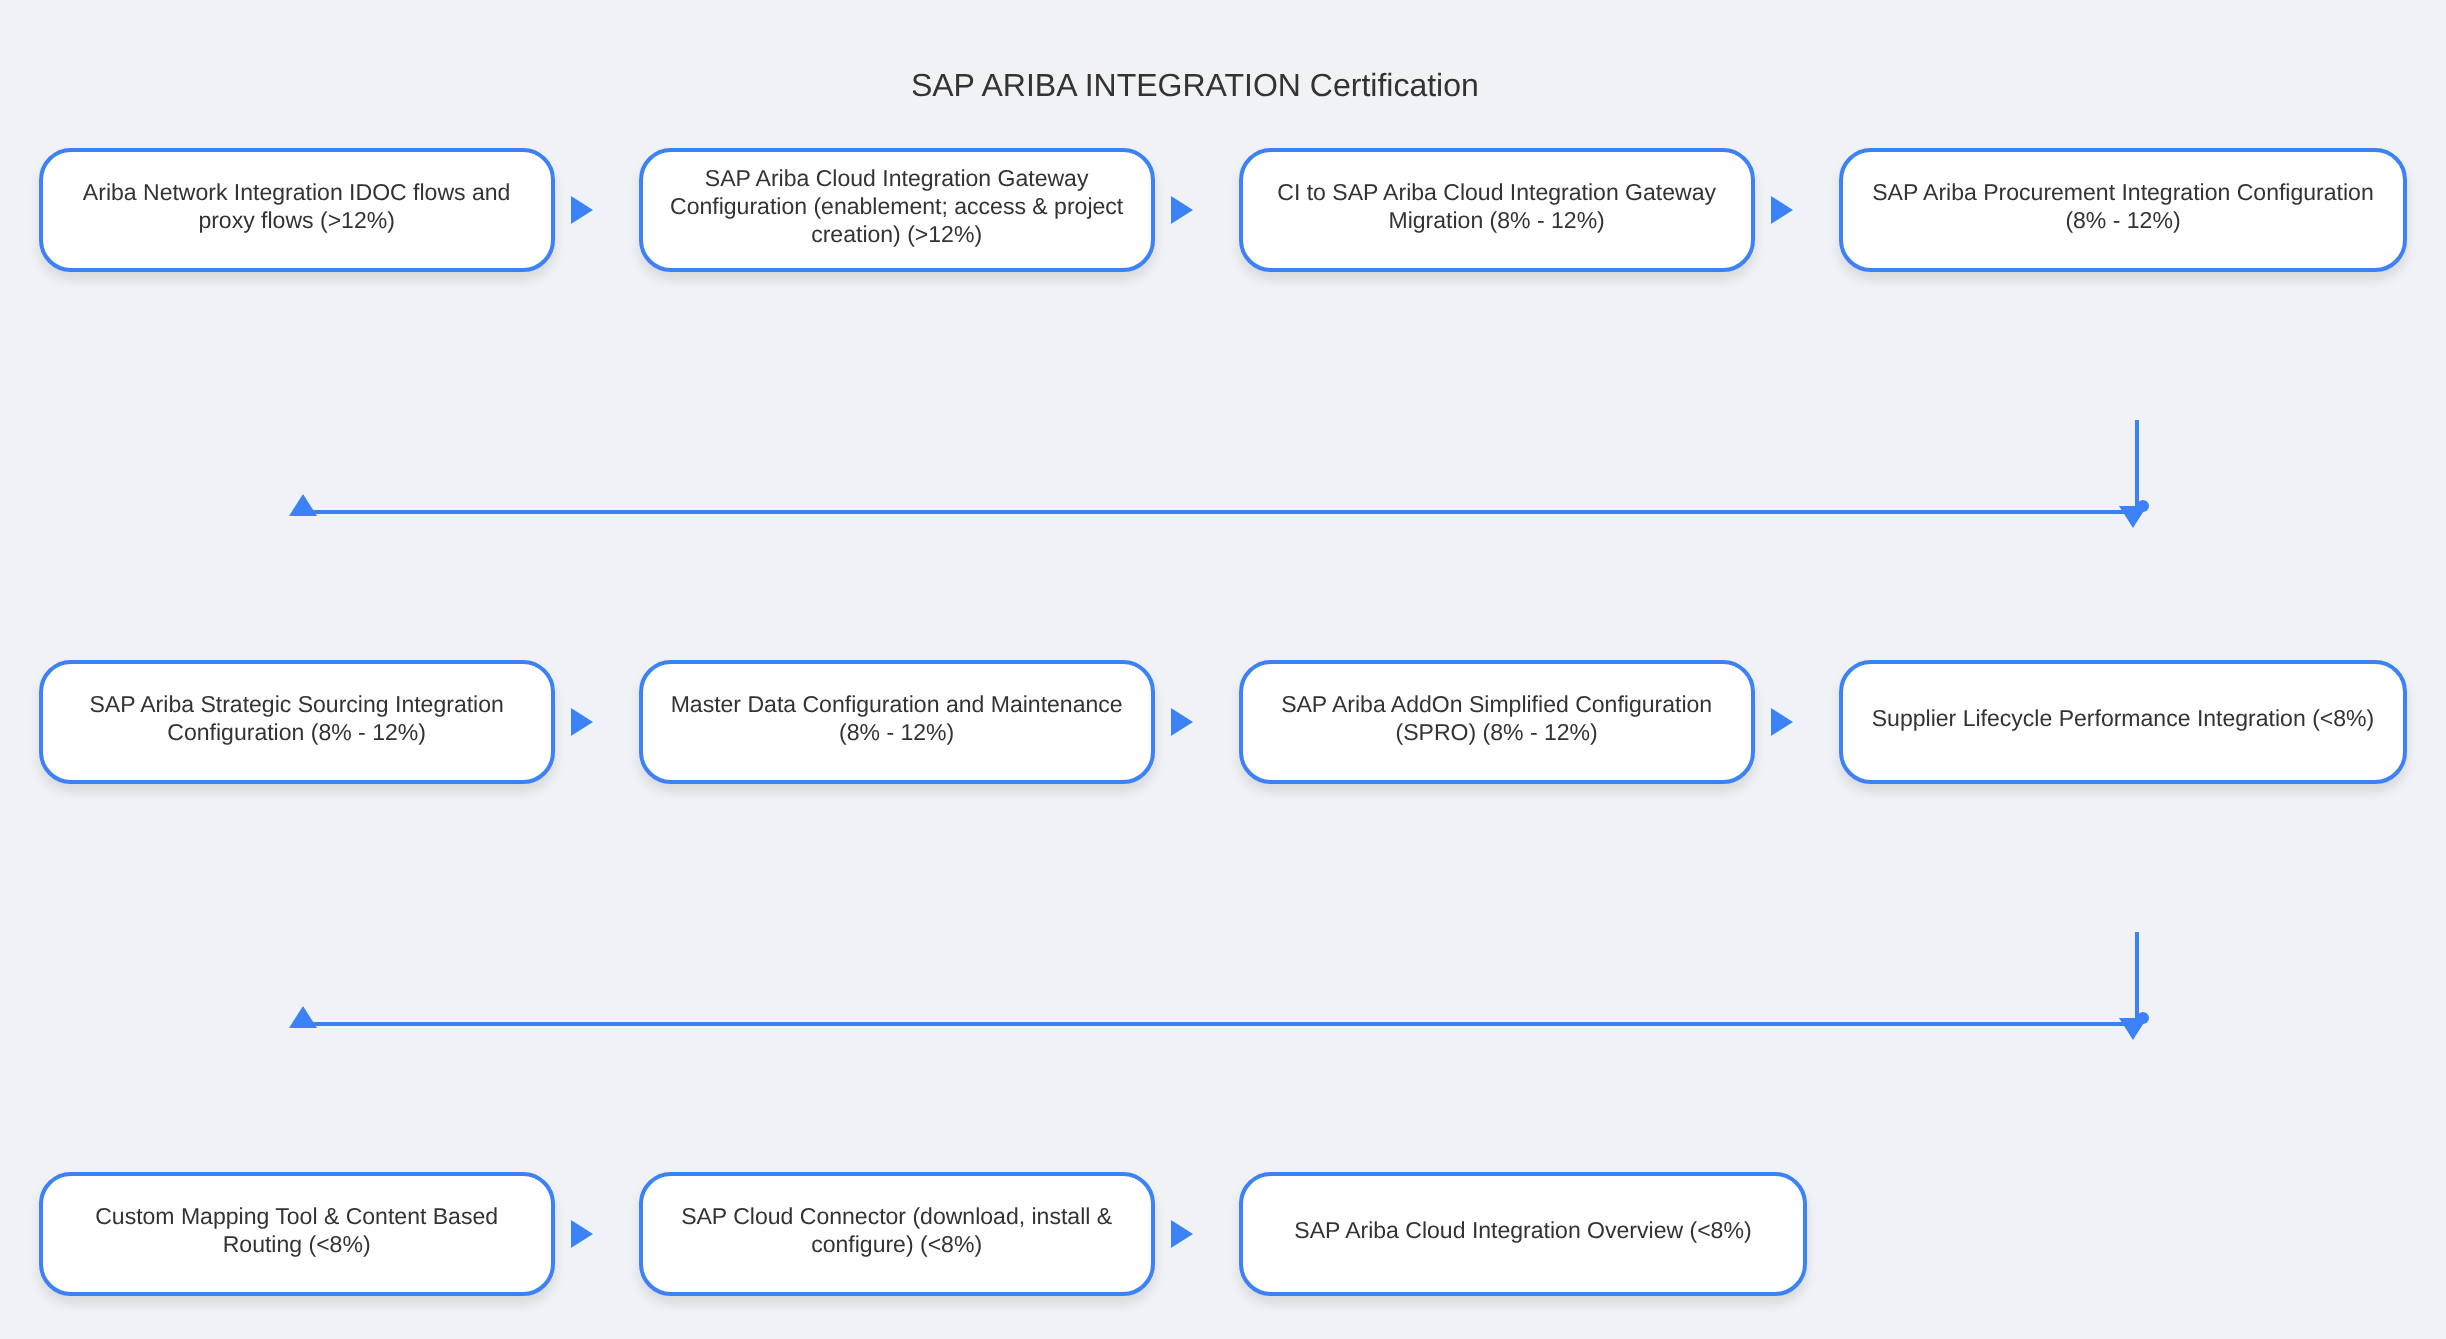Click Supplier Lifecycle Performance Integration box
The width and height of the screenshot is (2446, 1339).
tap(2122, 722)
